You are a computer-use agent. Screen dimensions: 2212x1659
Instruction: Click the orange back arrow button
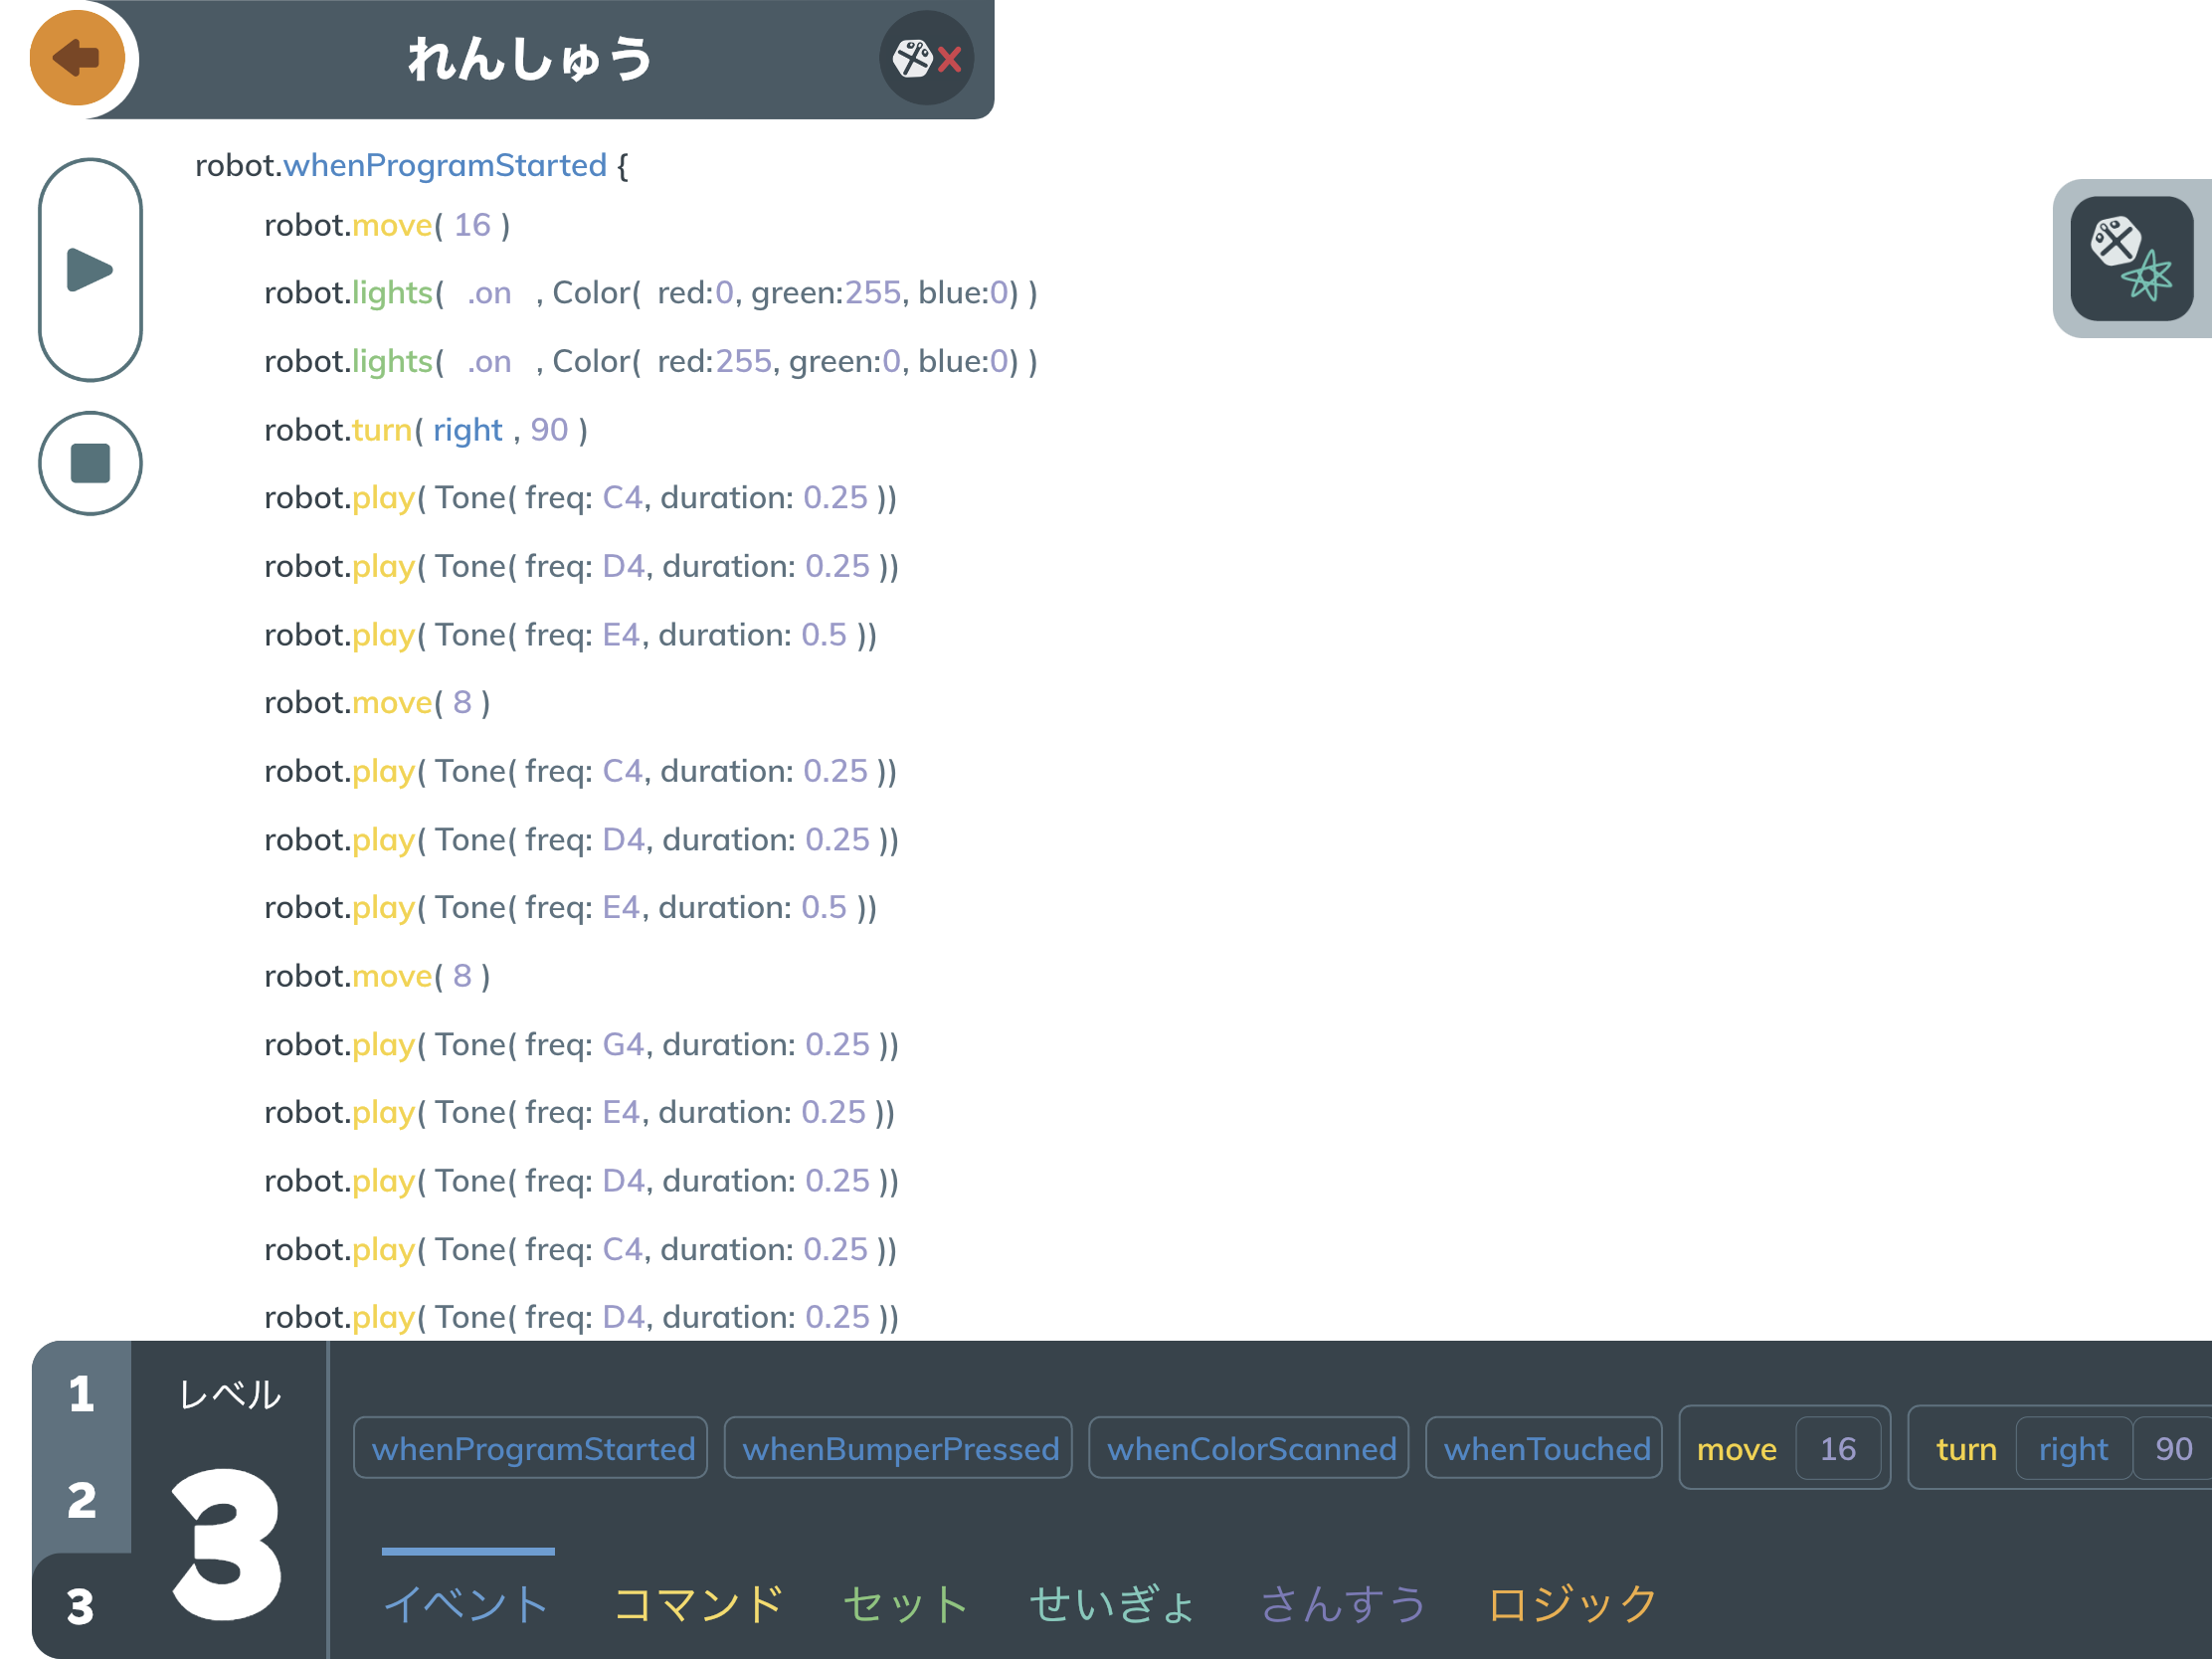click(77, 58)
